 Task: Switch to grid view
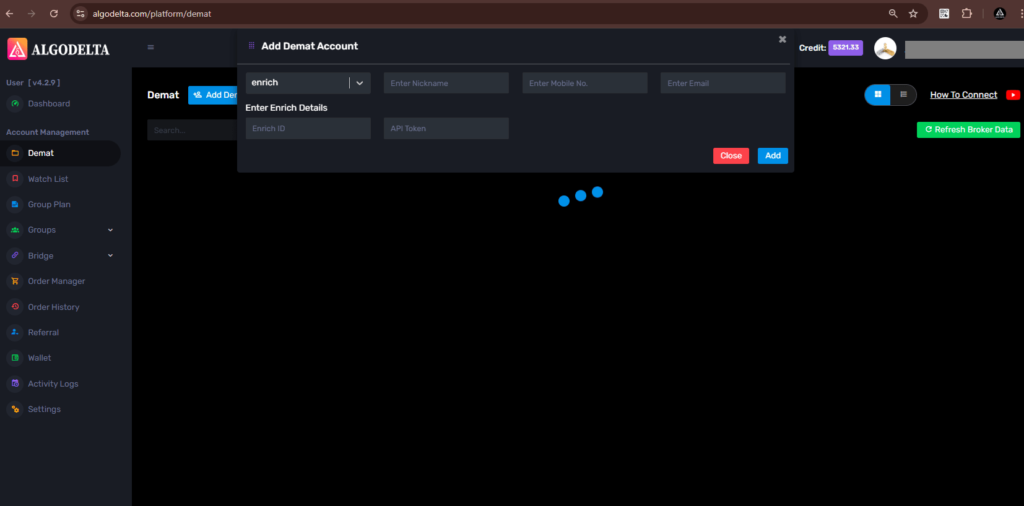click(x=878, y=95)
